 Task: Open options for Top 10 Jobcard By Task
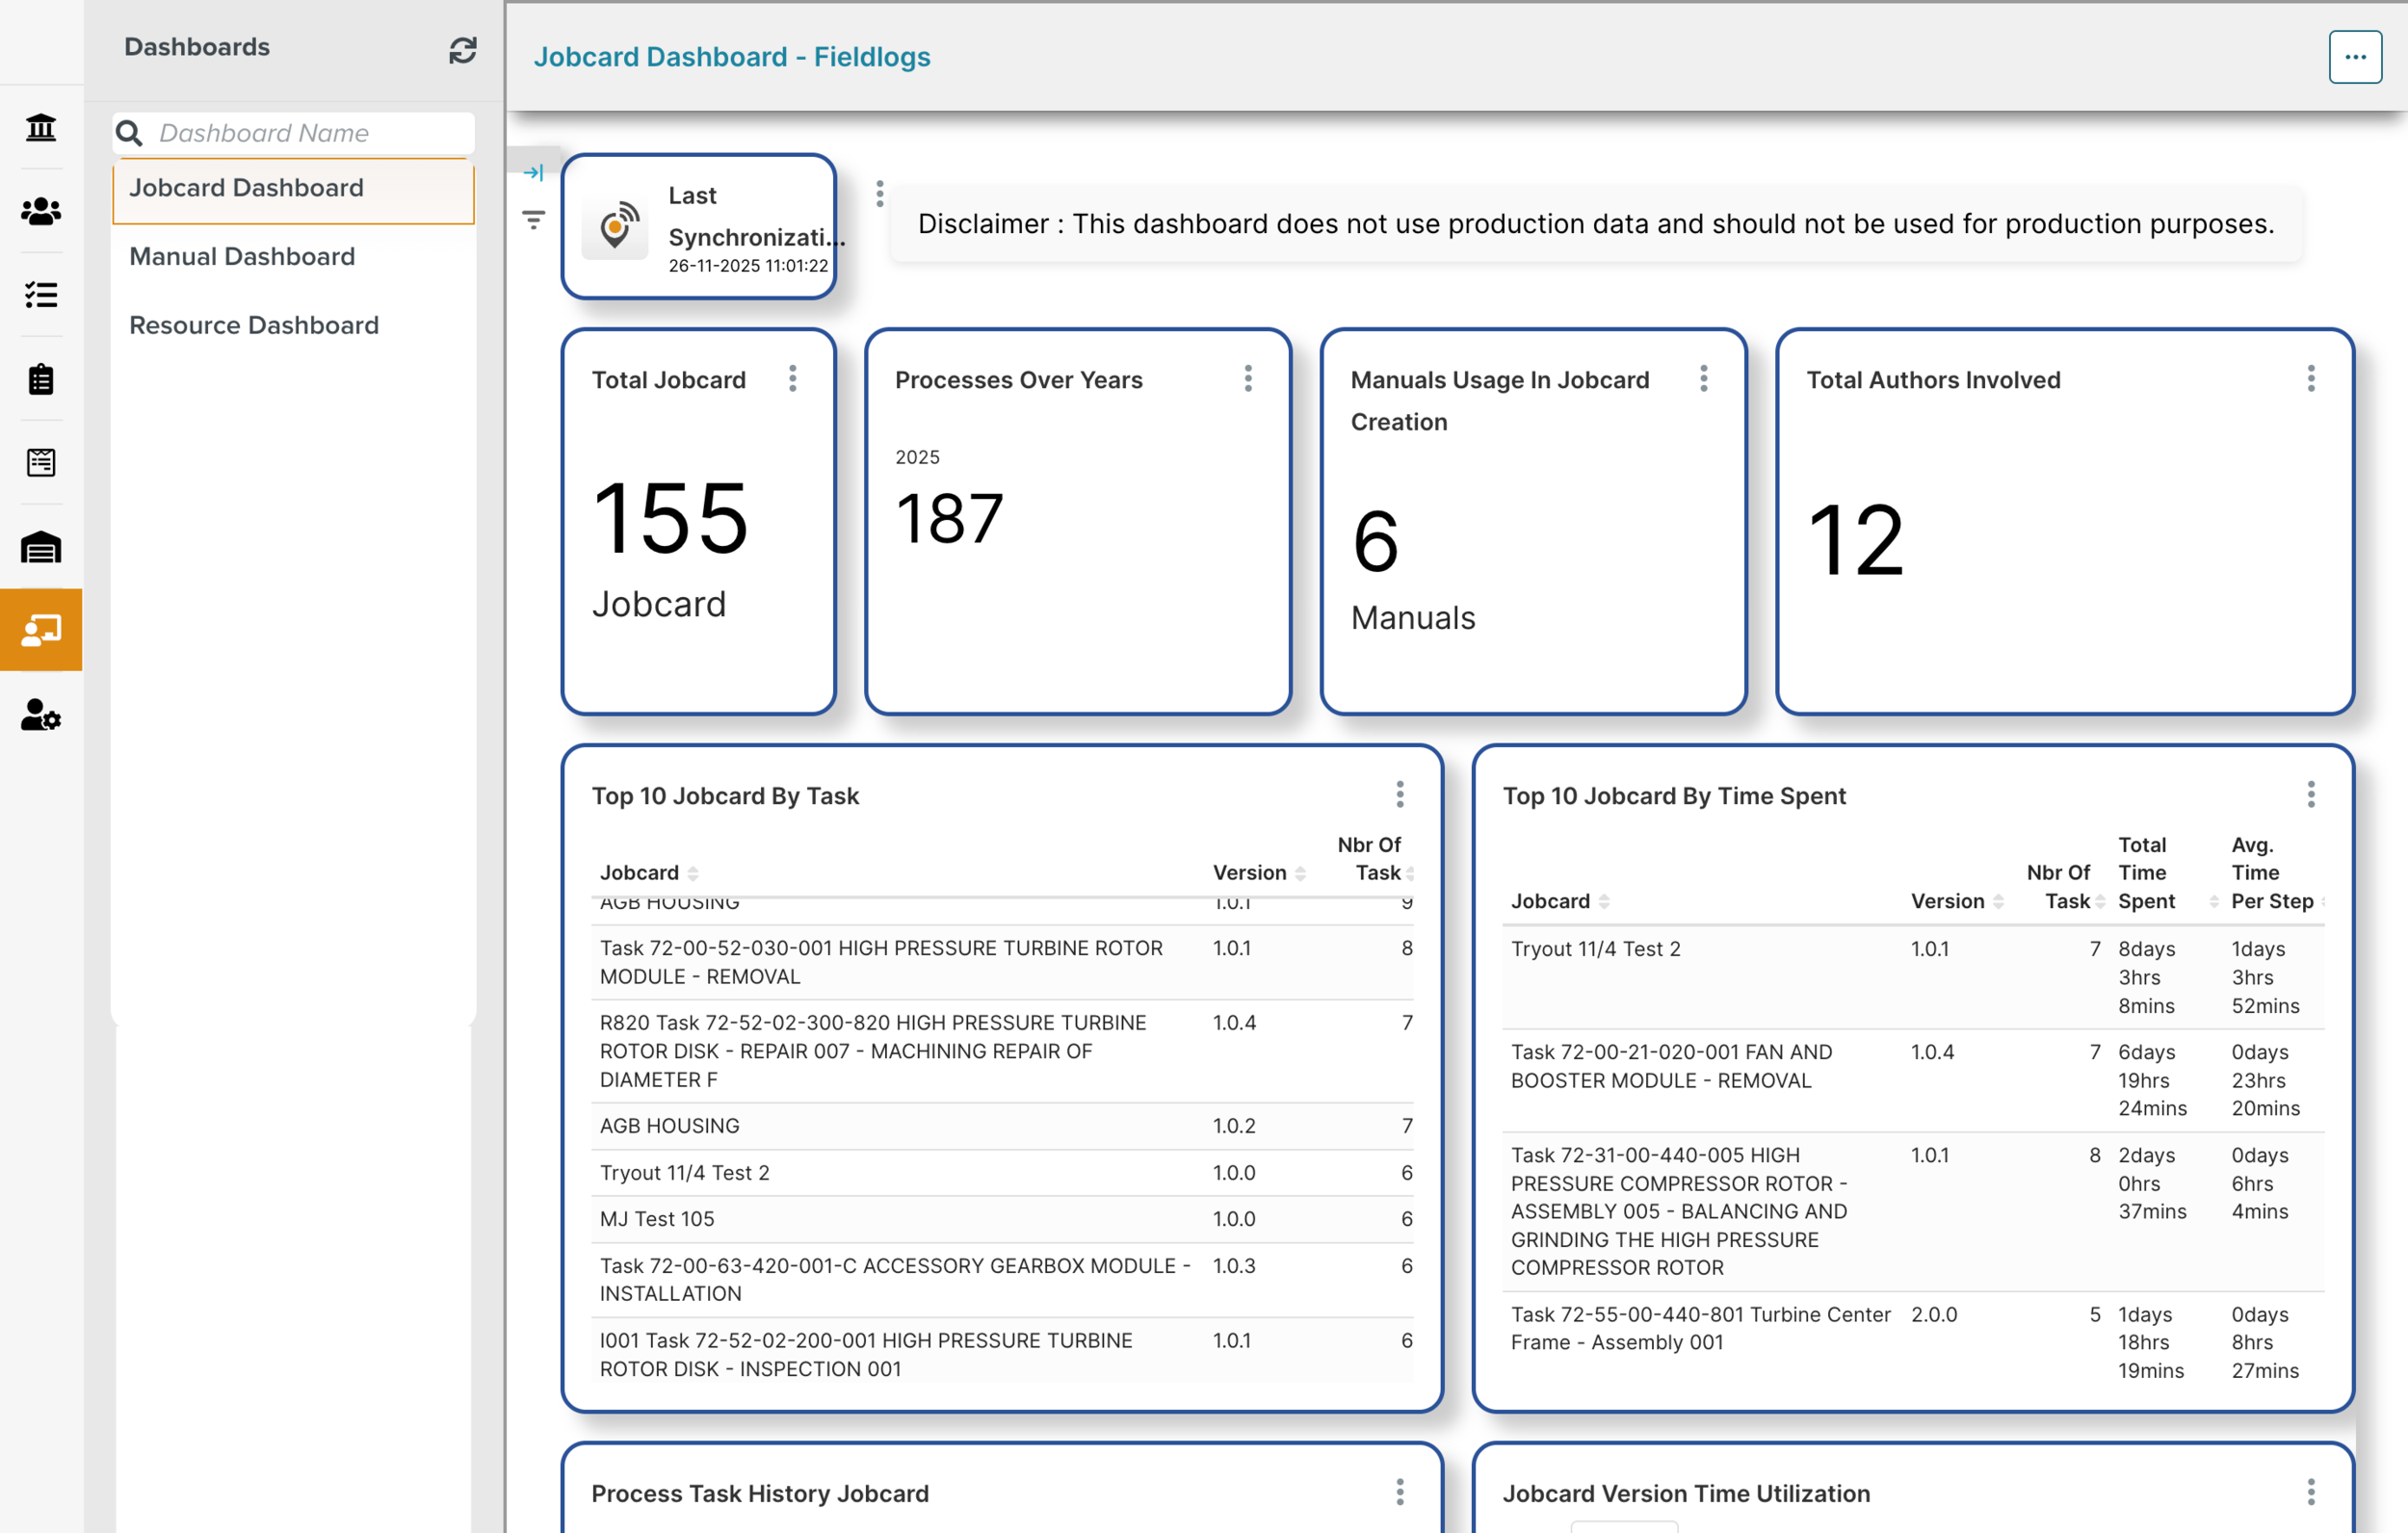coord(1400,794)
